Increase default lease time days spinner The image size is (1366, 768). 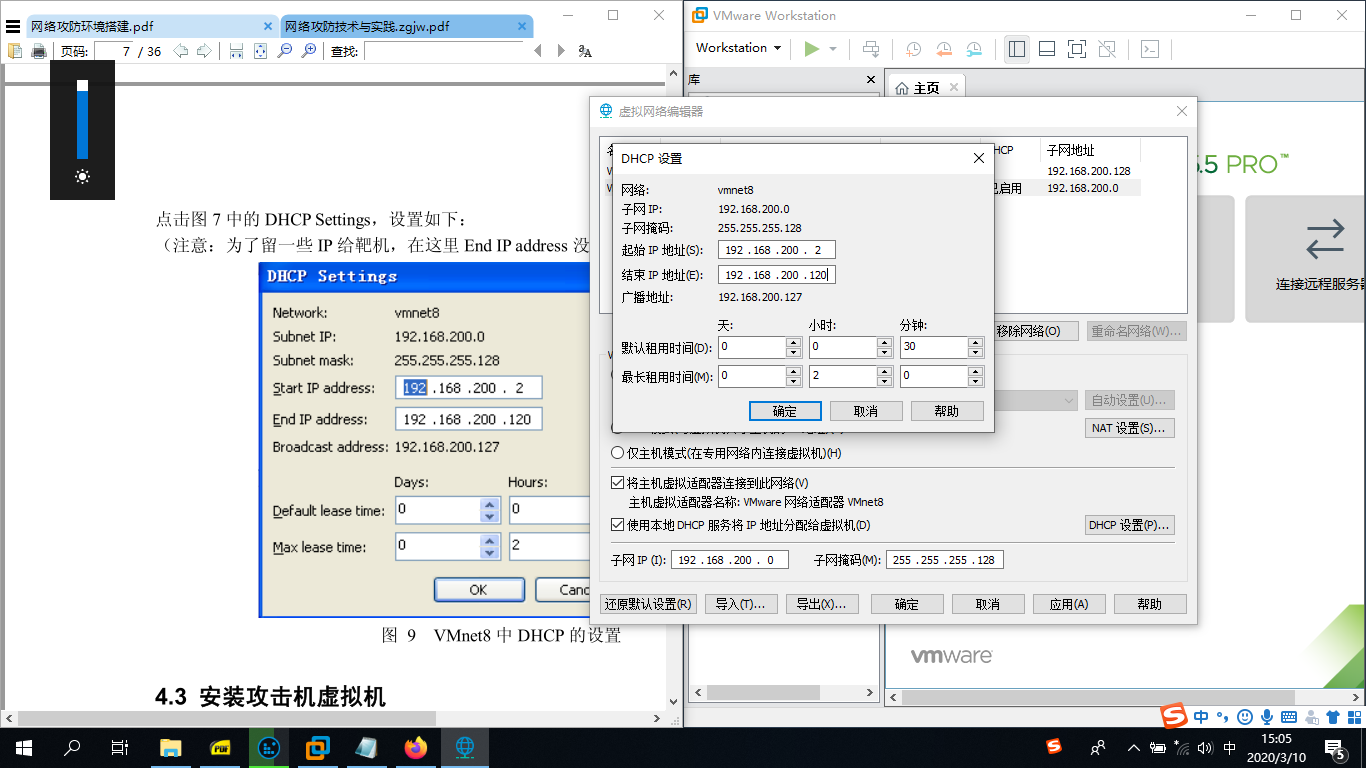(x=793, y=342)
